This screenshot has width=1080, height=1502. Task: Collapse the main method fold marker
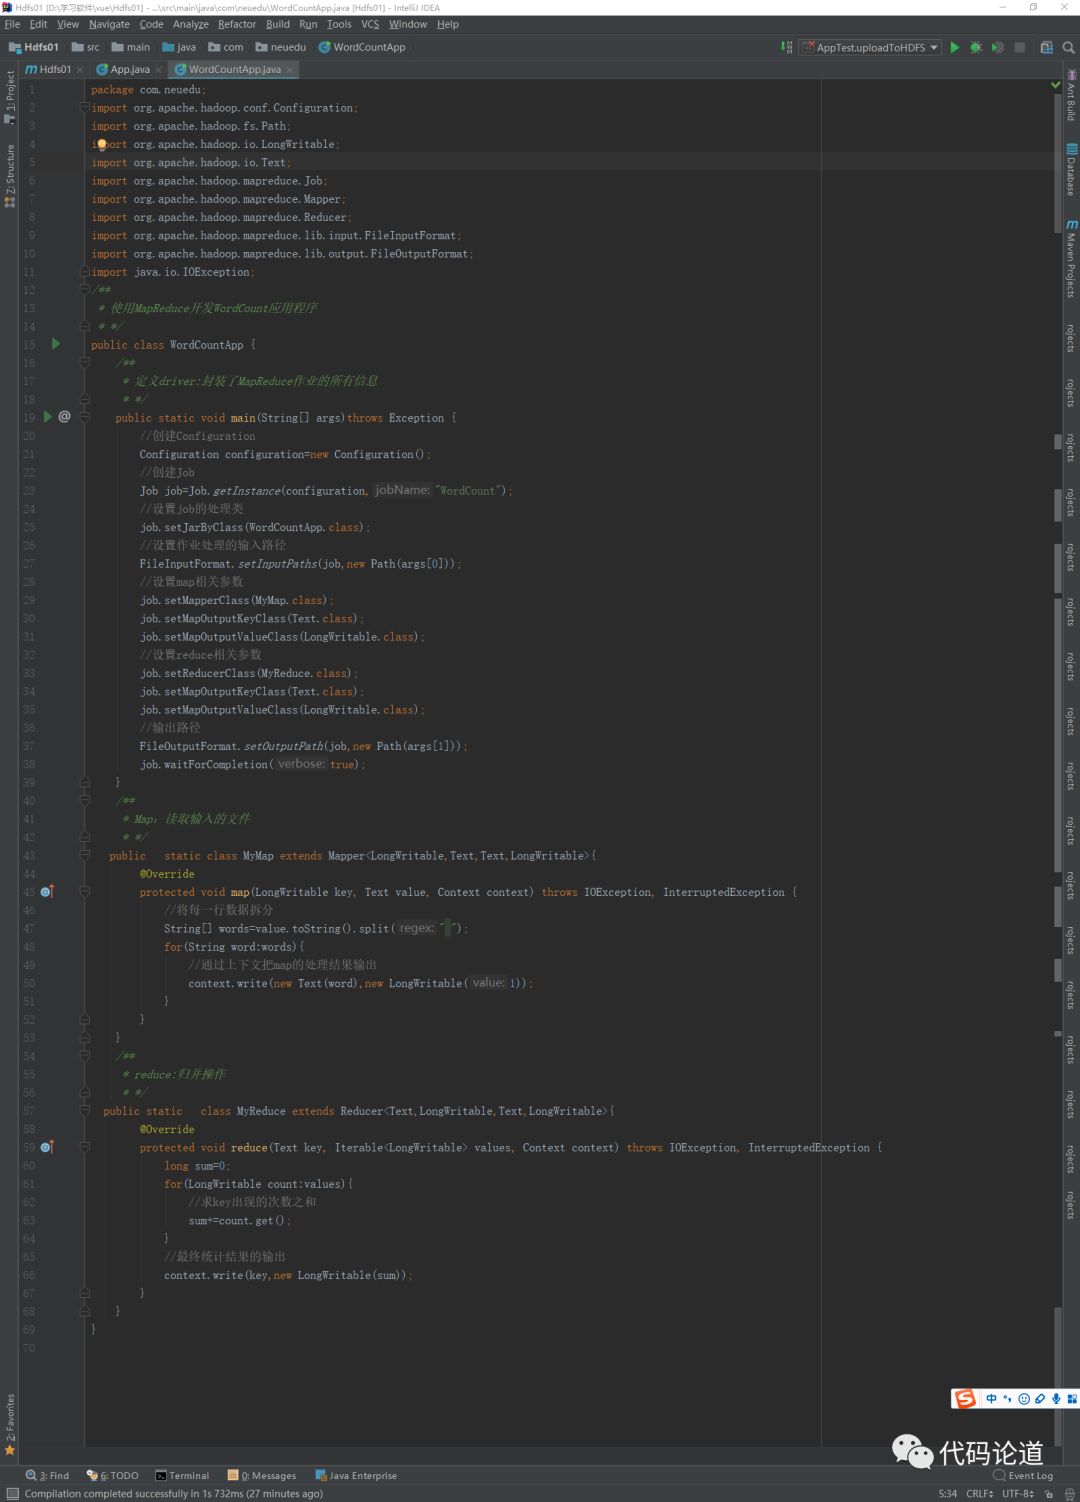pyautogui.click(x=85, y=417)
